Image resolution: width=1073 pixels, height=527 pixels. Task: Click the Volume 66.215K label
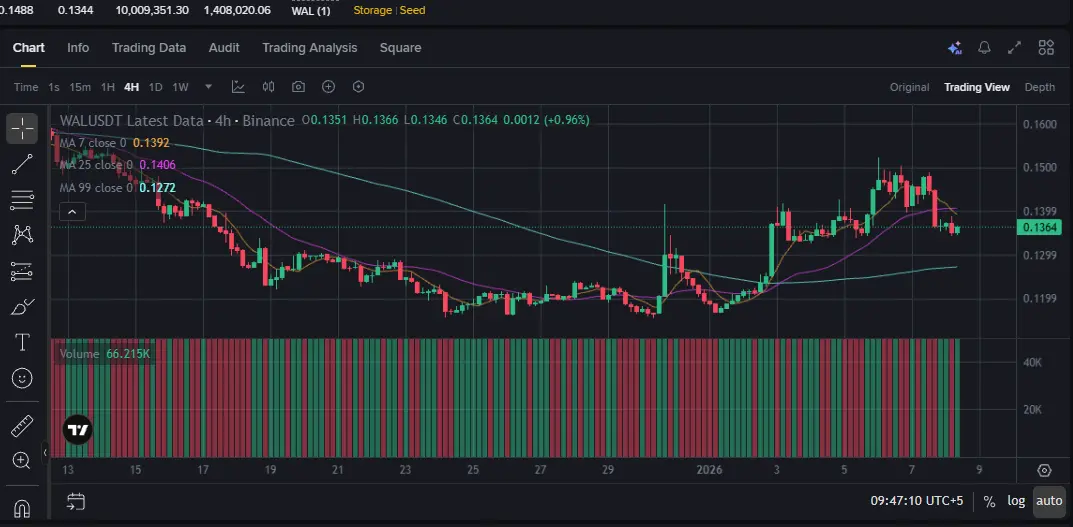click(x=105, y=354)
